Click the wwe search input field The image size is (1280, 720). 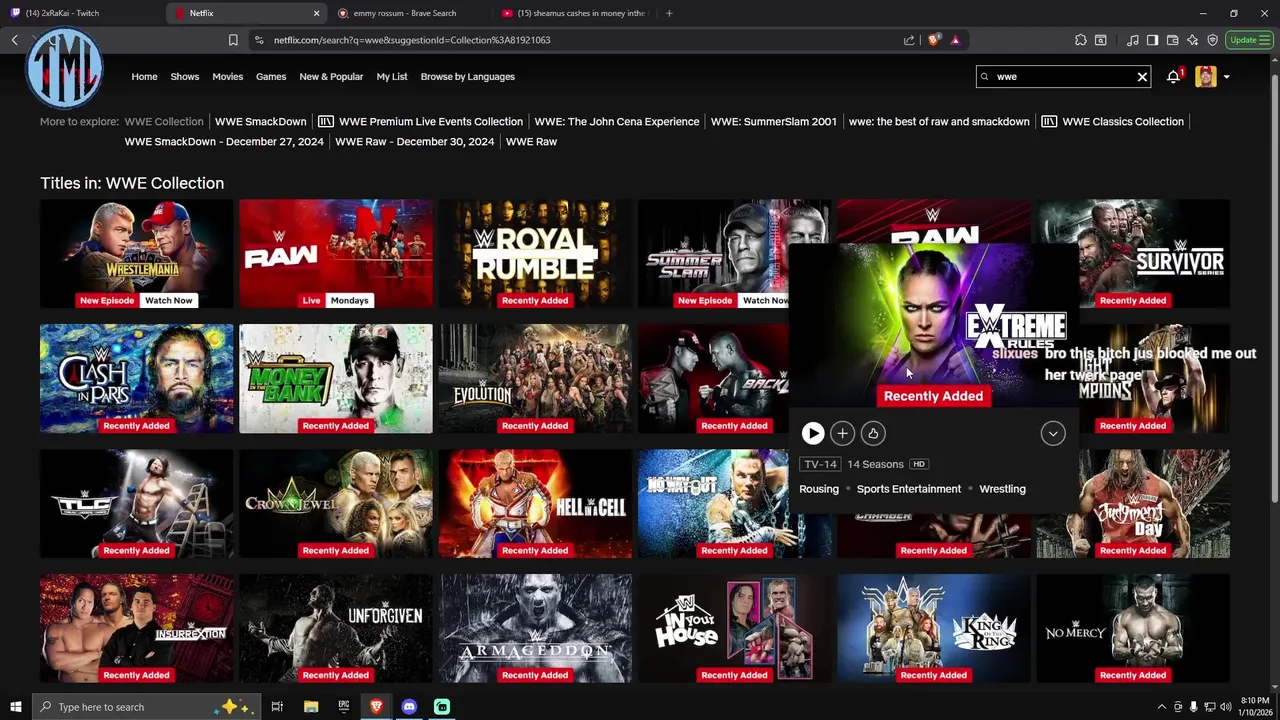(1063, 76)
